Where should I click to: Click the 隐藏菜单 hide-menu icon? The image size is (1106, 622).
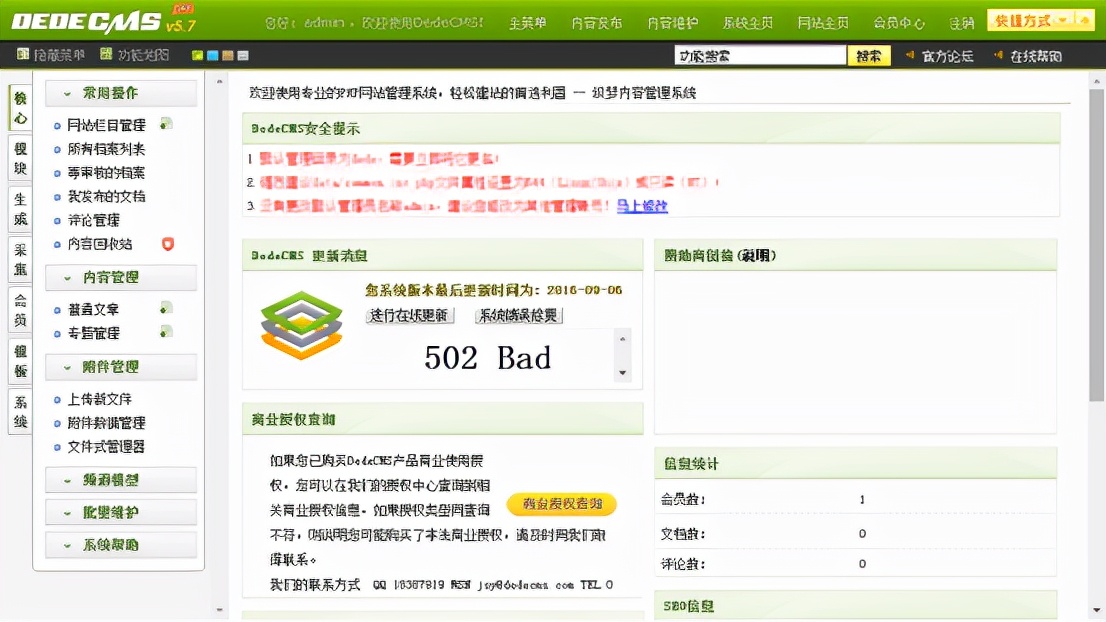click(x=23, y=54)
